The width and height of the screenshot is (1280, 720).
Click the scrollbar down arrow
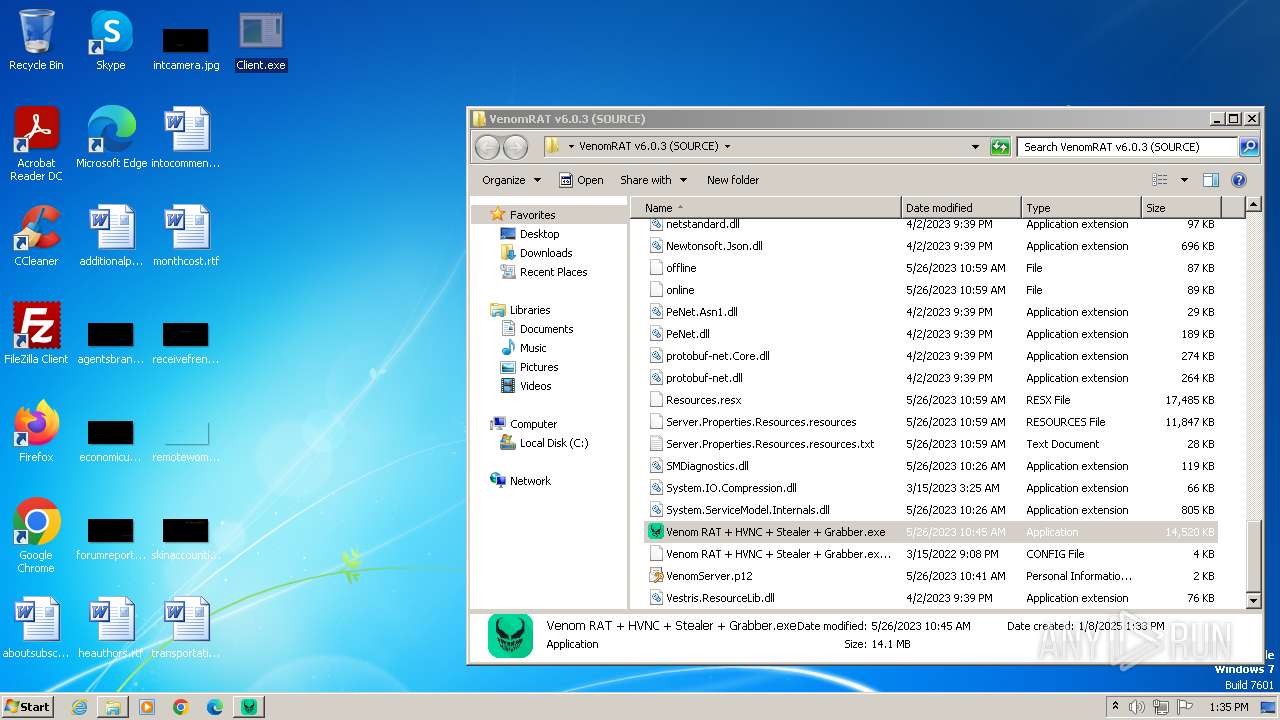[x=1254, y=600]
